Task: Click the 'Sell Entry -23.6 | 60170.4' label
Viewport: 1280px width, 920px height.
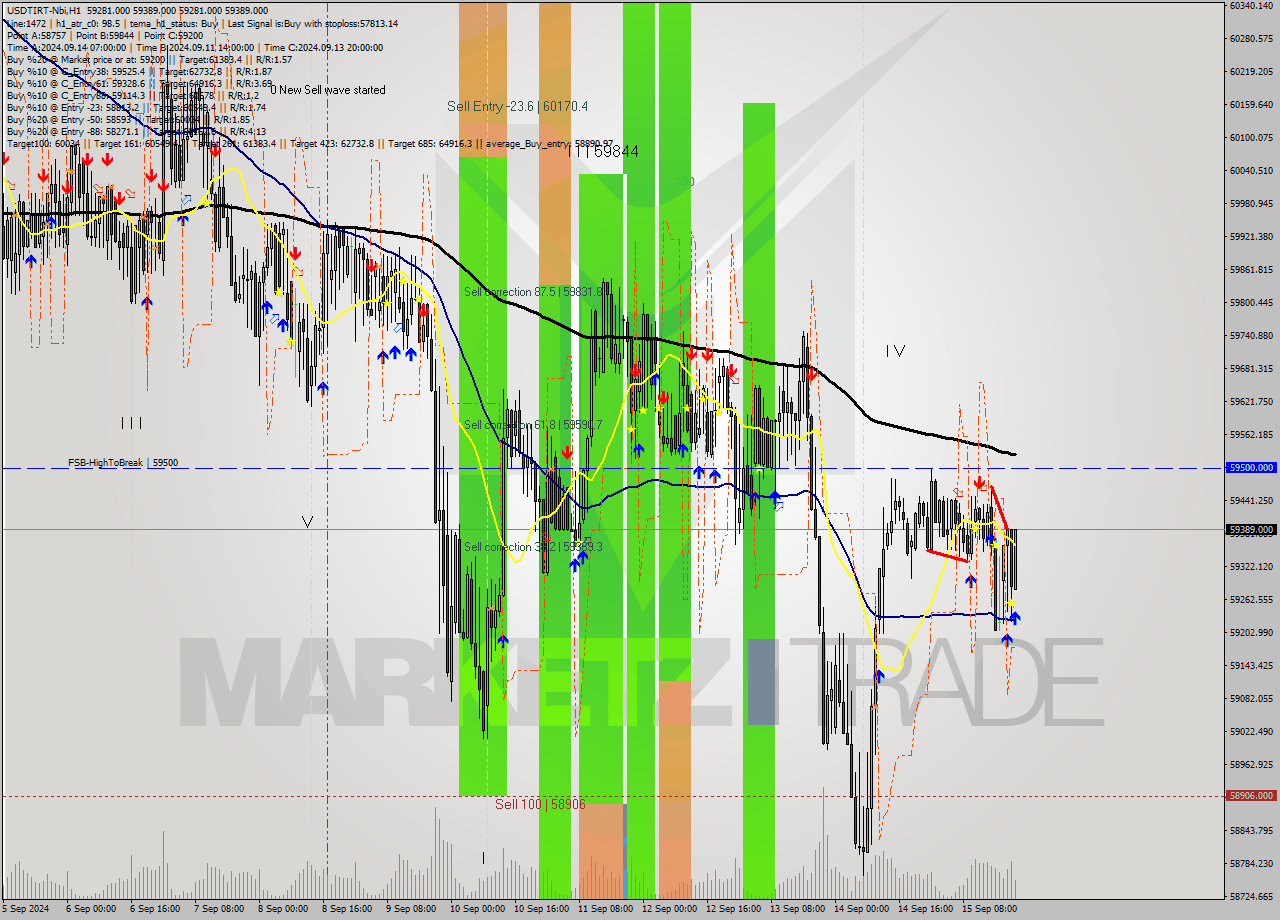Action: [x=518, y=106]
